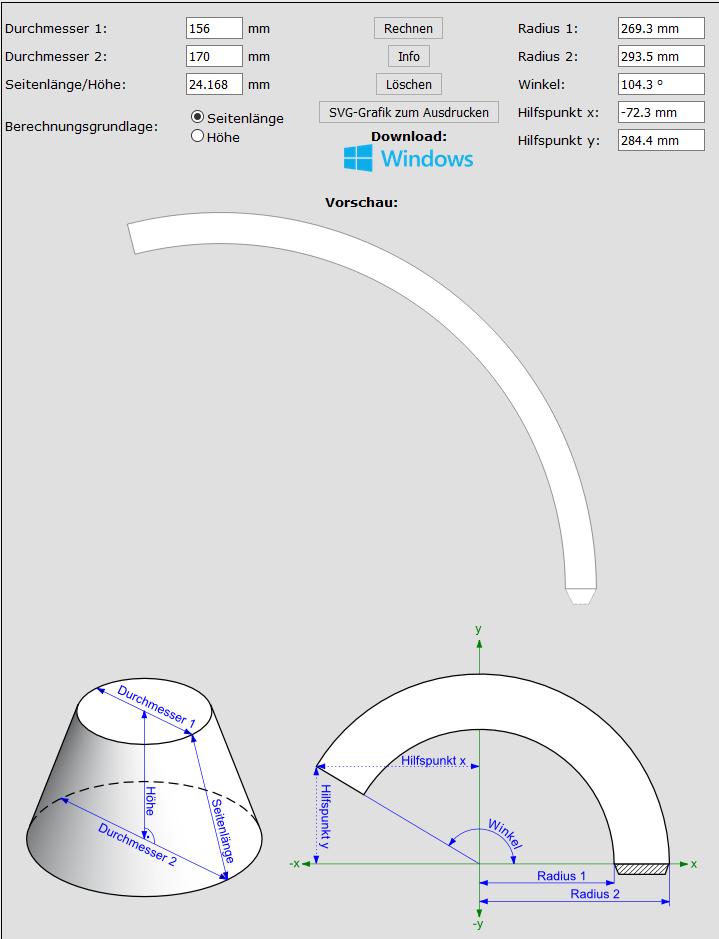Screen dimensions: 719x939
Task: Click the 'Download:' heading
Action: click(x=409, y=137)
